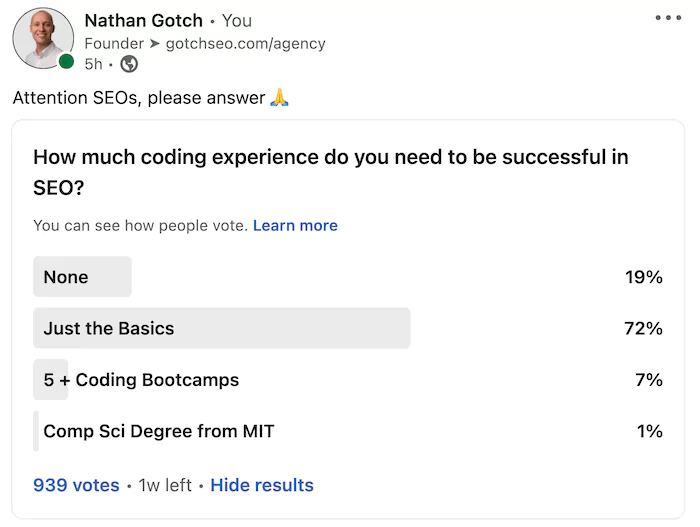Click Hide results
700x527 pixels.
tap(262, 485)
